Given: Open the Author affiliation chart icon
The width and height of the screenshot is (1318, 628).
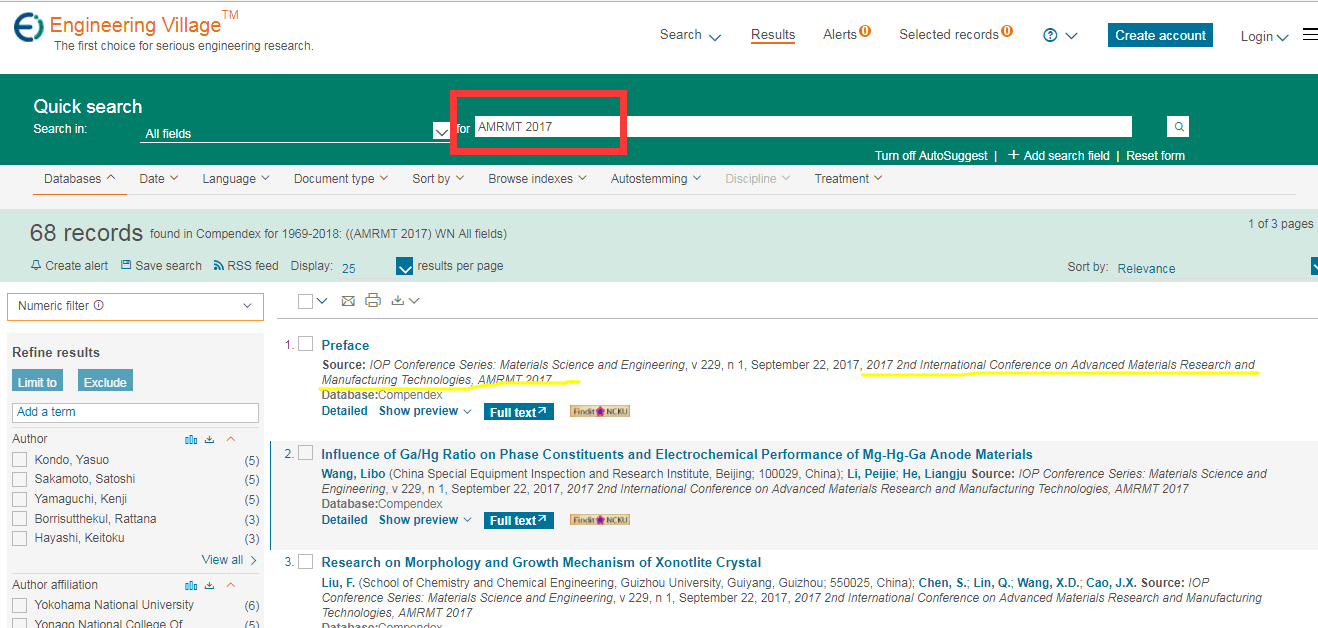Looking at the screenshot, I should [191, 585].
